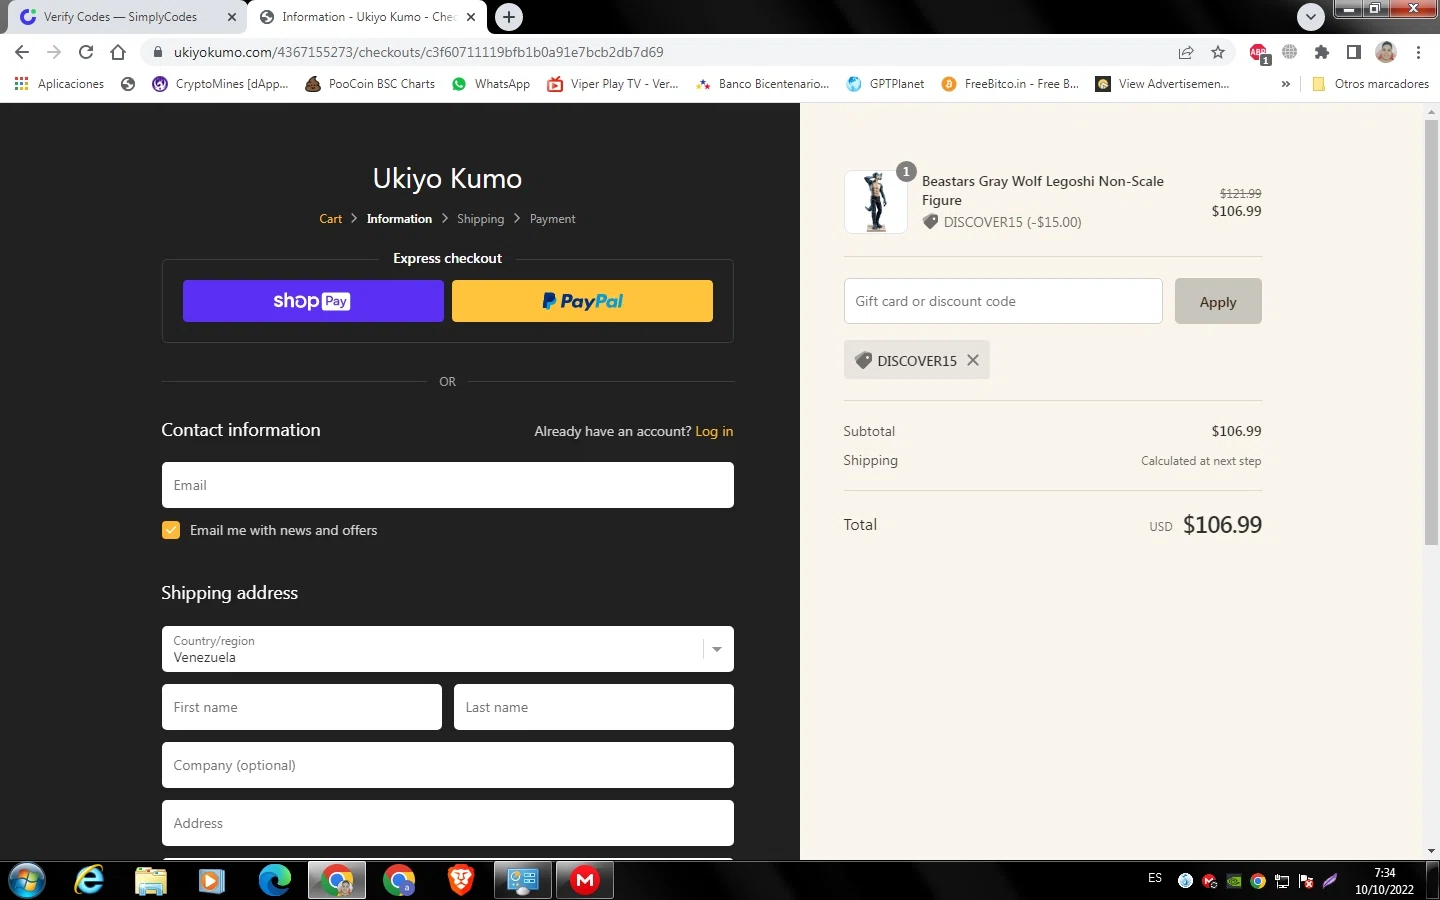
Task: Open browser home page icon
Action: pos(118,52)
